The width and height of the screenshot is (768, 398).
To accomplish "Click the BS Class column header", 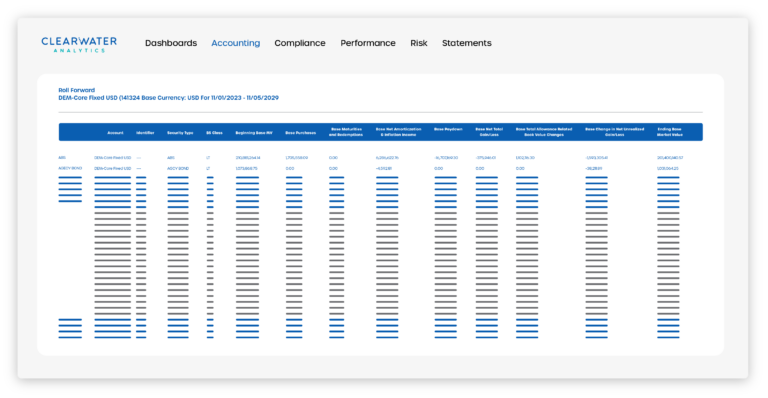I will (x=215, y=133).
